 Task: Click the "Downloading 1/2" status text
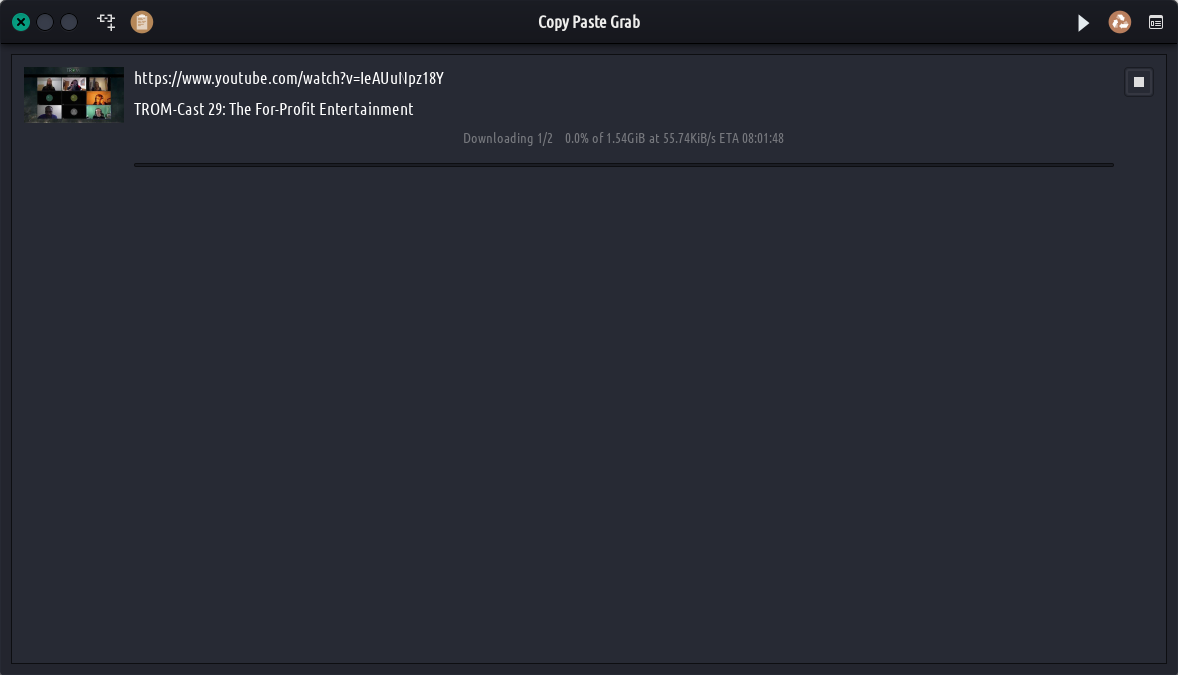coord(507,138)
